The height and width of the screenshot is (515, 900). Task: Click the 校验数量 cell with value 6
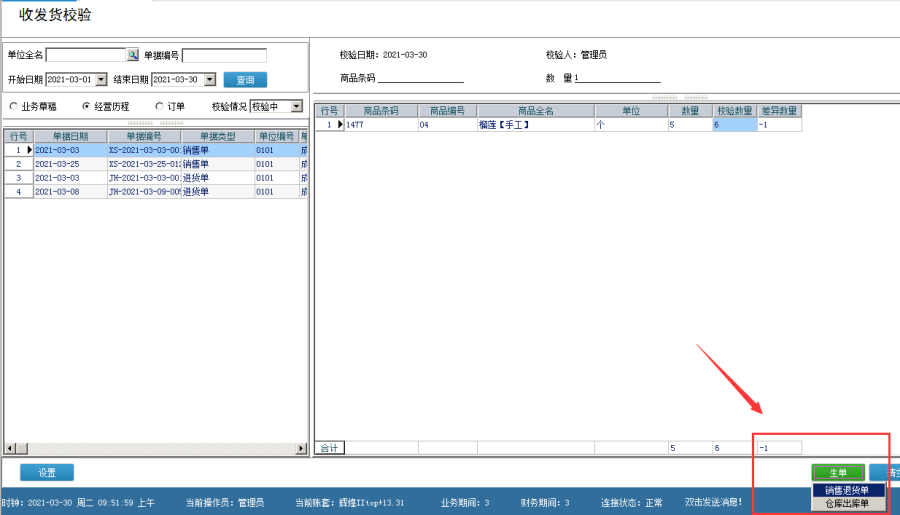(x=733, y=125)
